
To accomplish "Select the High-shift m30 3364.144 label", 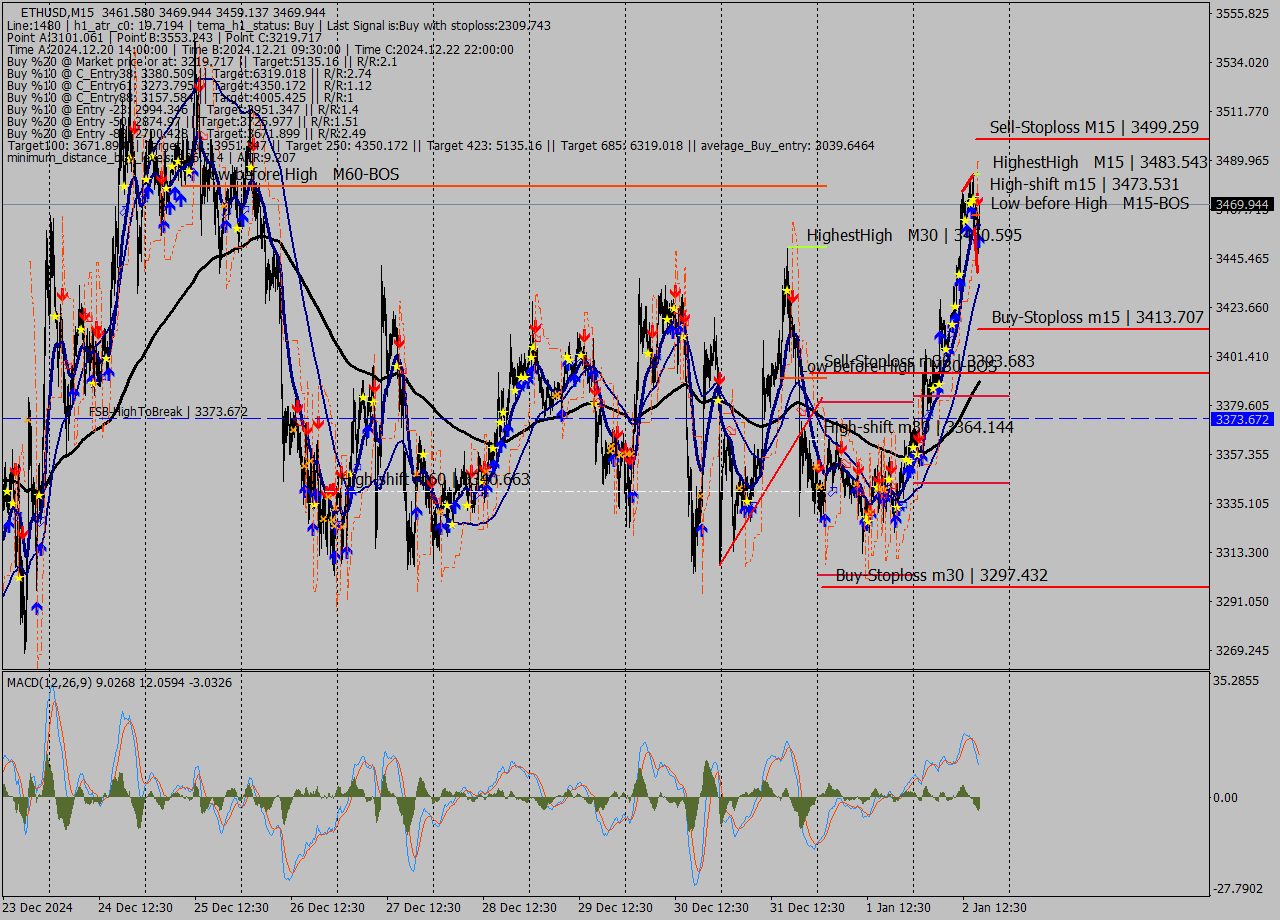I will pyautogui.click(x=918, y=427).
